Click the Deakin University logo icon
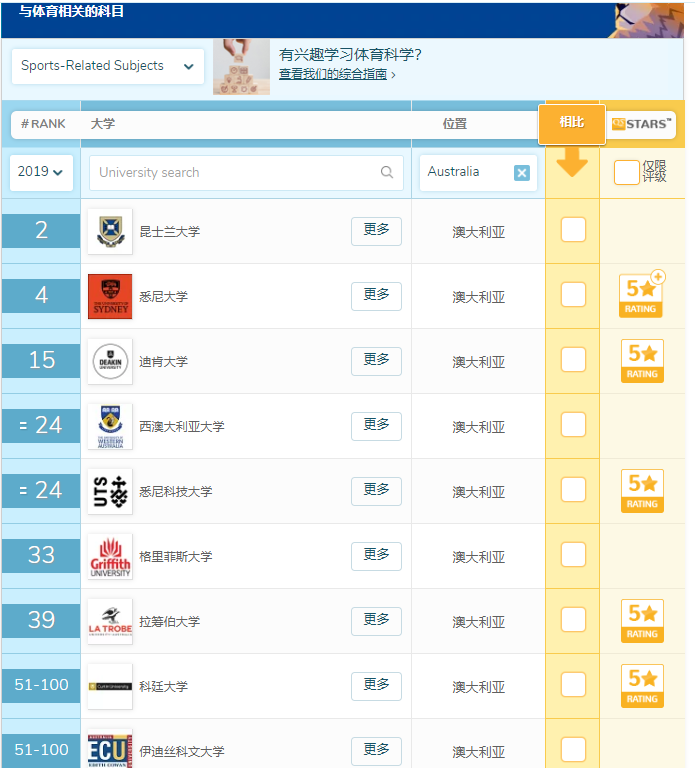 (109, 361)
